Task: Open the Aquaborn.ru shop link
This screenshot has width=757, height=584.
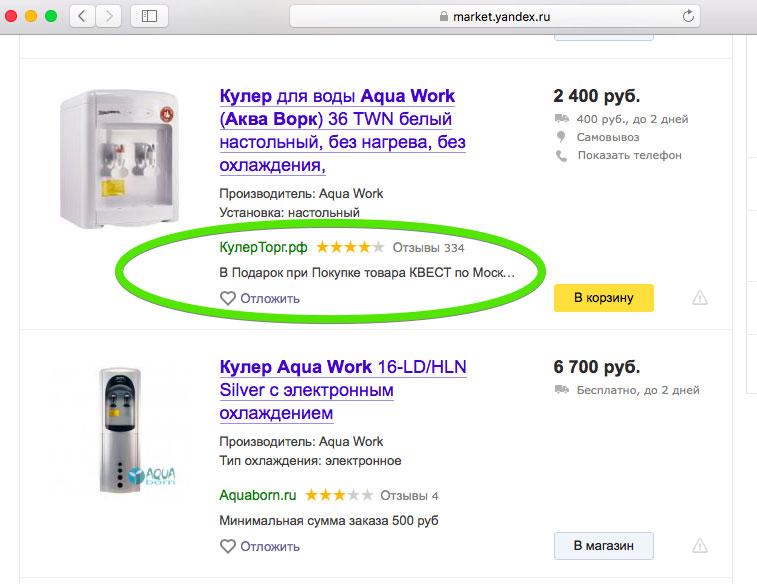Action: pyautogui.click(x=257, y=495)
